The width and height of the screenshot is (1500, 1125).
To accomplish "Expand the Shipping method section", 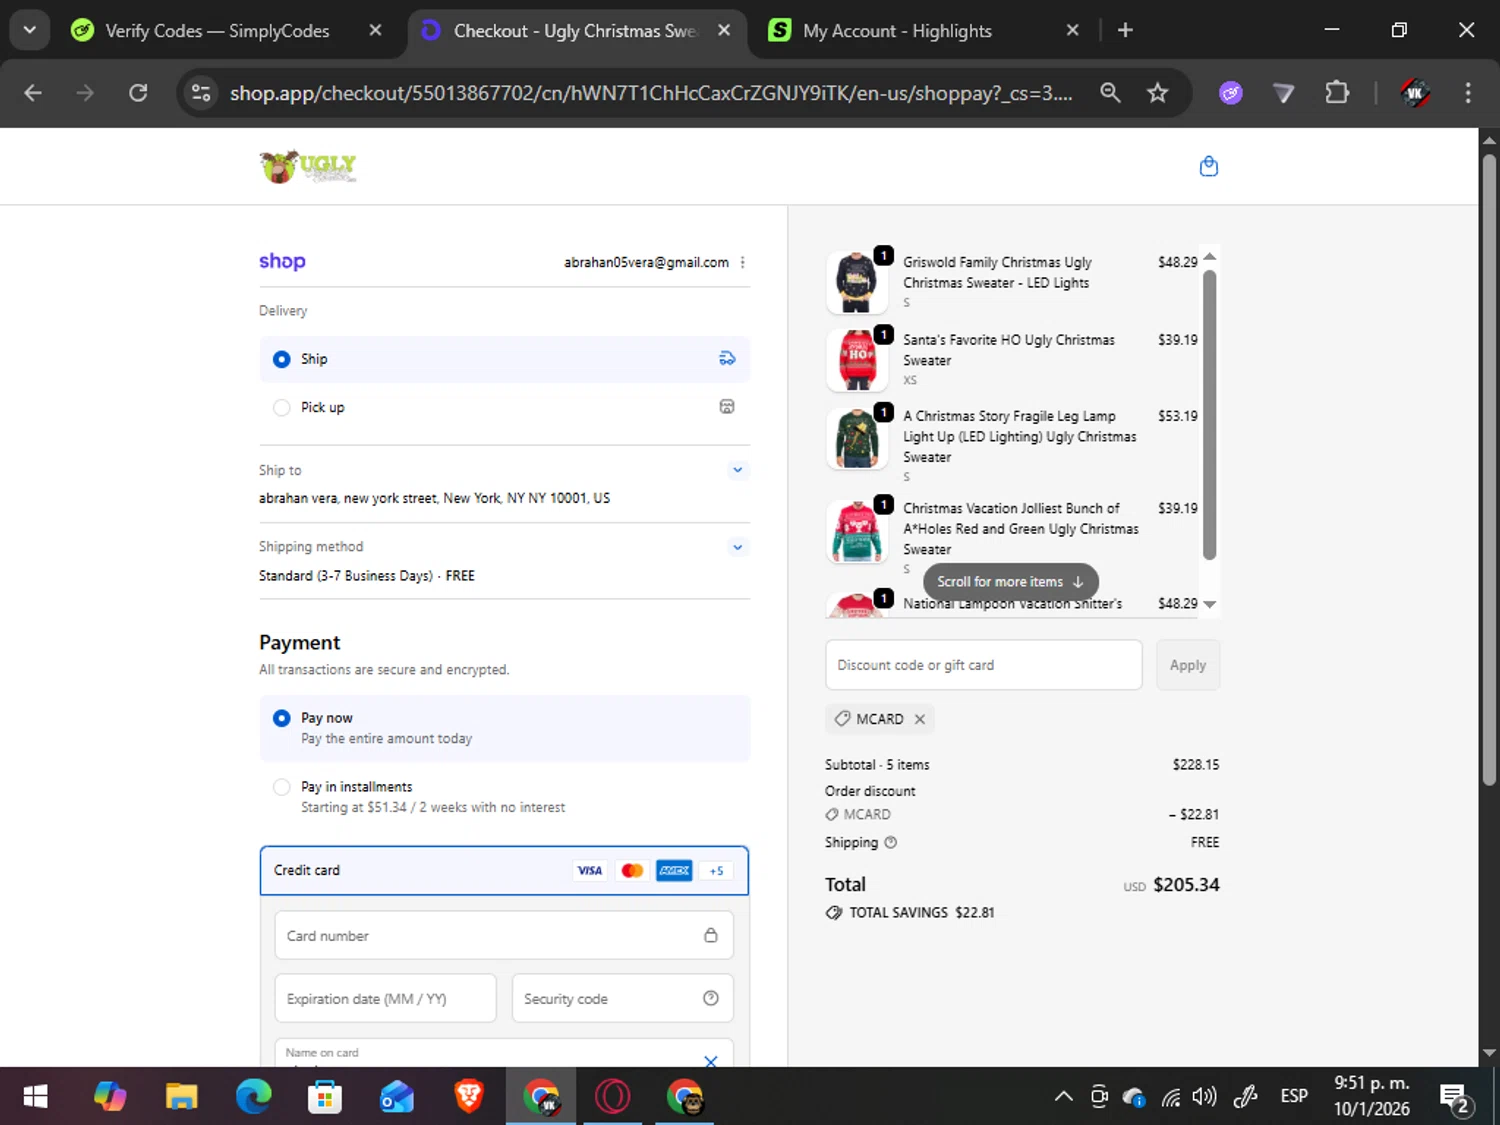I will [737, 547].
